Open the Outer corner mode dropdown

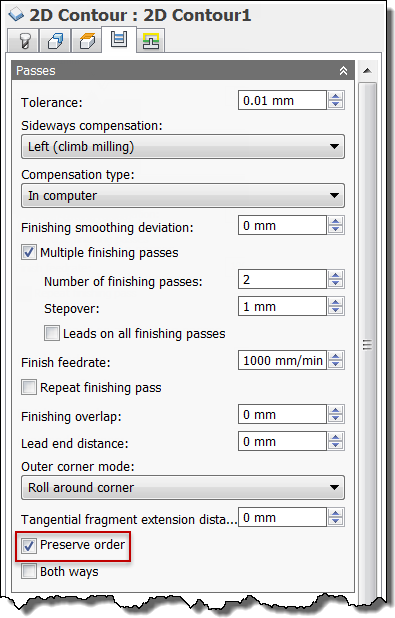click(183, 488)
